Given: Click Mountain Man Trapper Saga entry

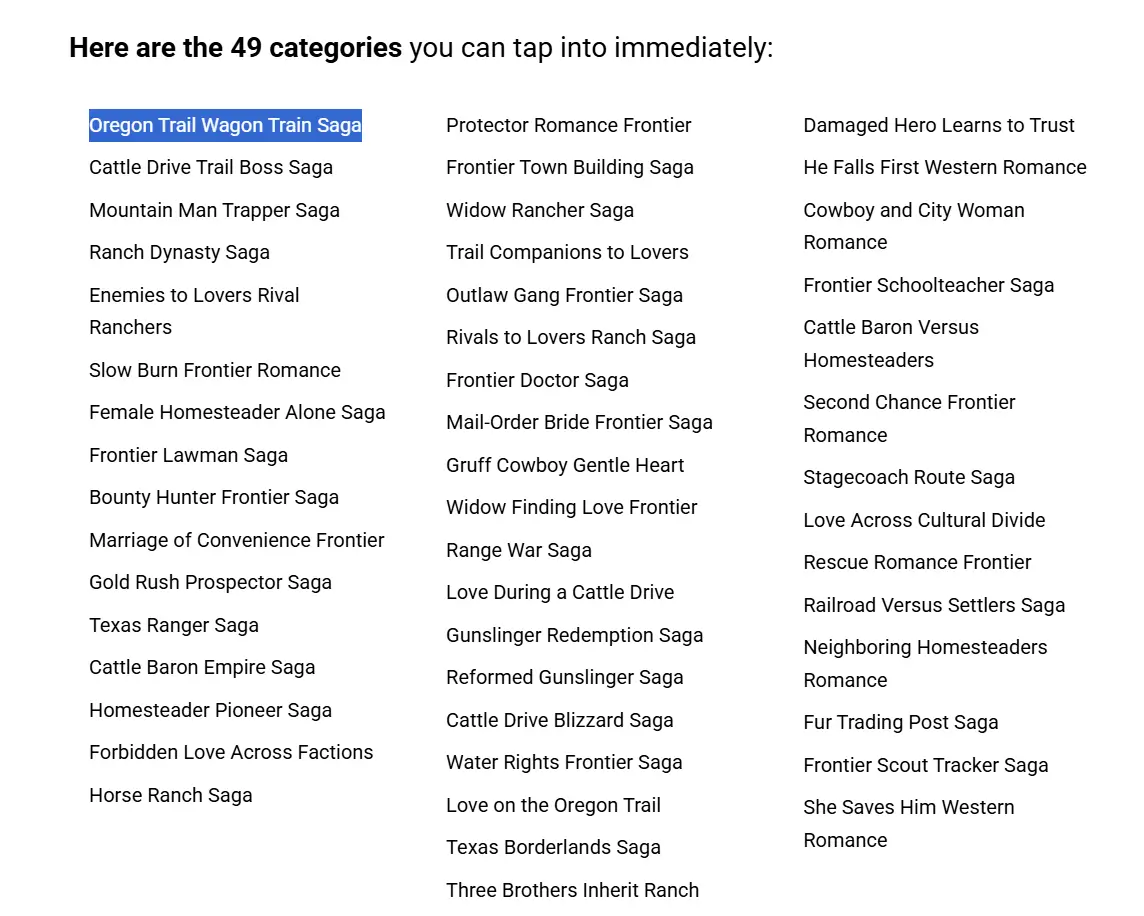Looking at the screenshot, I should click(x=214, y=210).
